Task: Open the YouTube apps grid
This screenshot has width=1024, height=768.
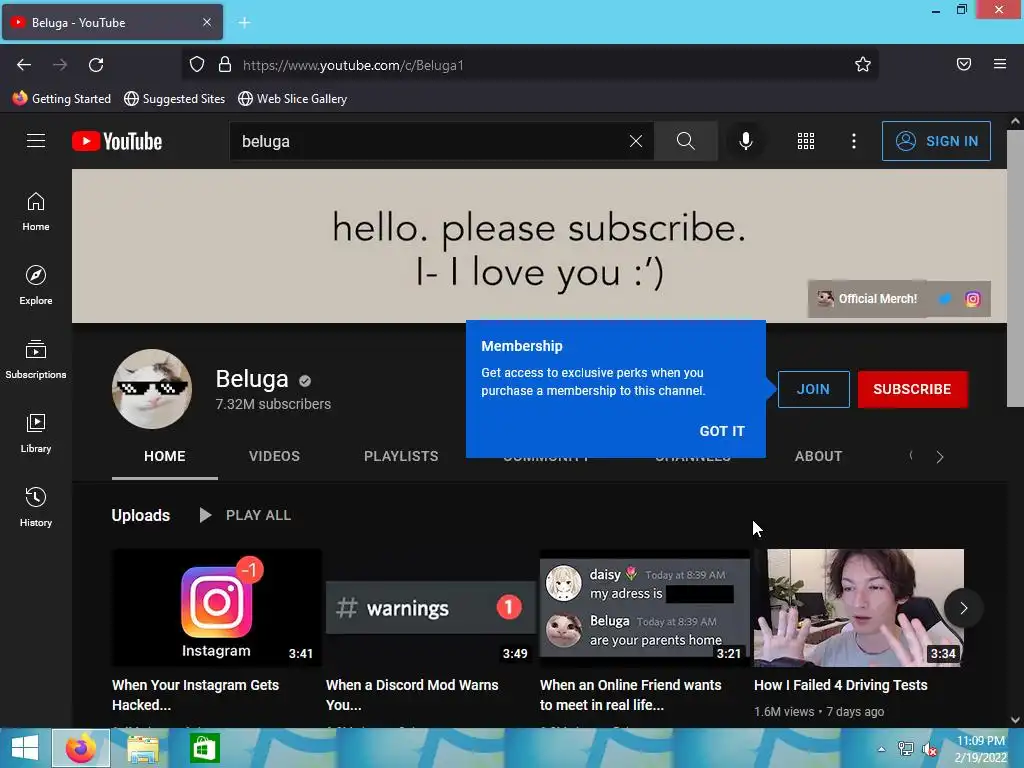Action: 806,141
